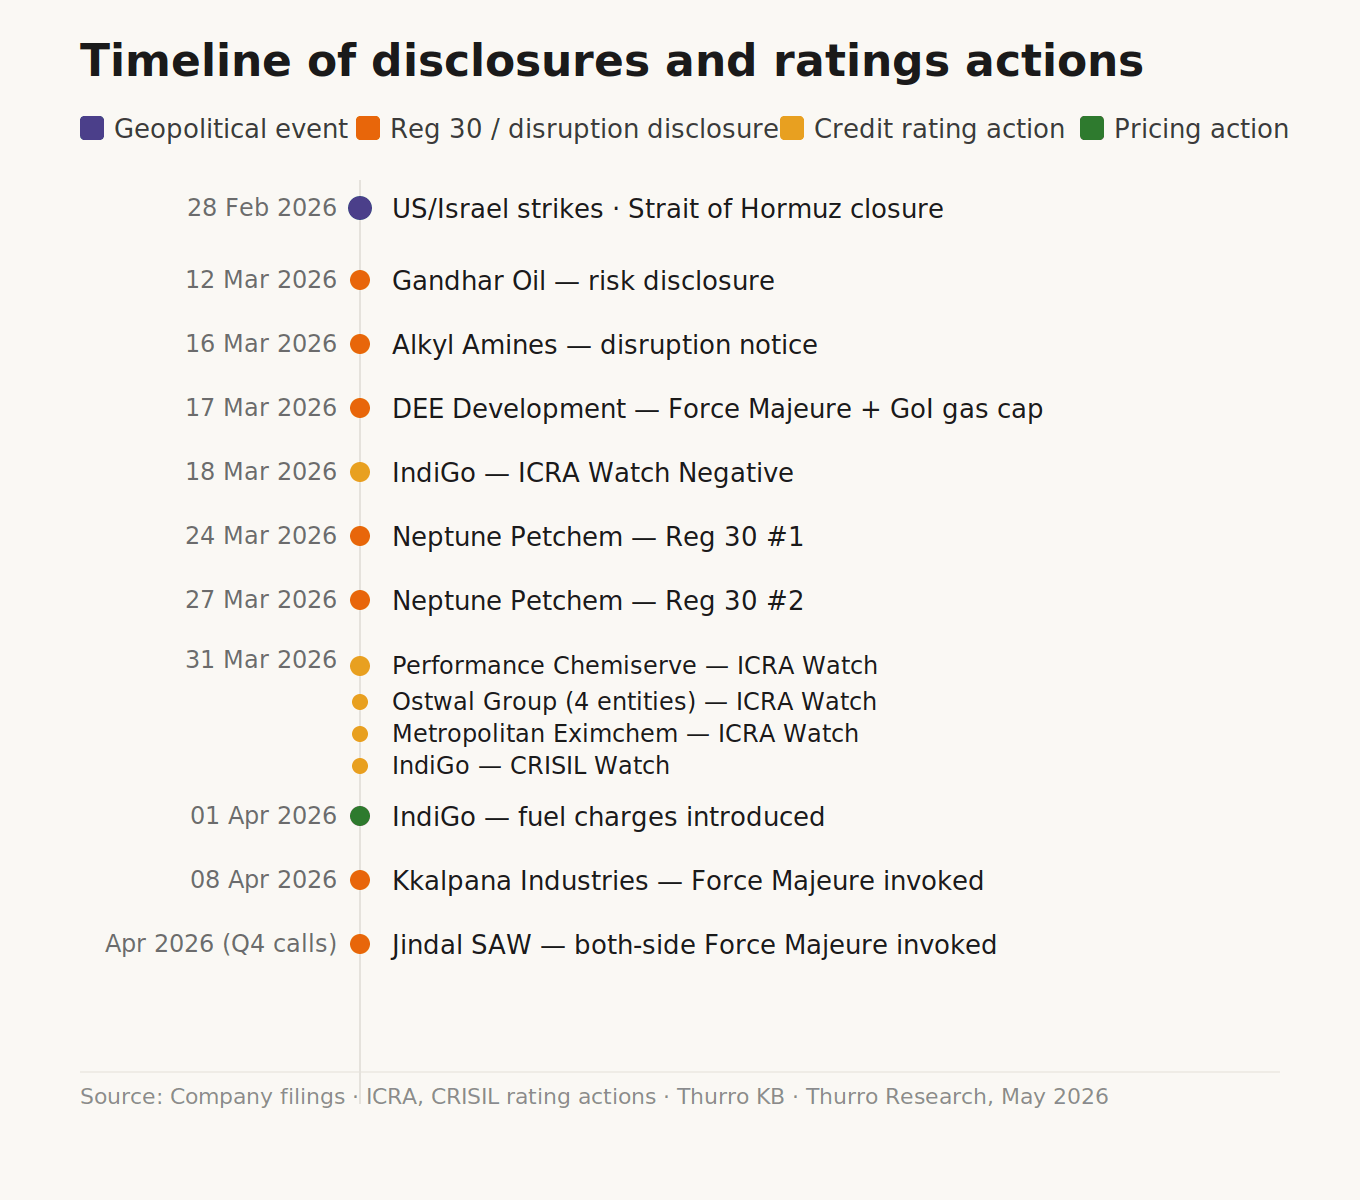Click the yellow Credit rating action legend swatch
This screenshot has height=1200, width=1360.
click(792, 128)
